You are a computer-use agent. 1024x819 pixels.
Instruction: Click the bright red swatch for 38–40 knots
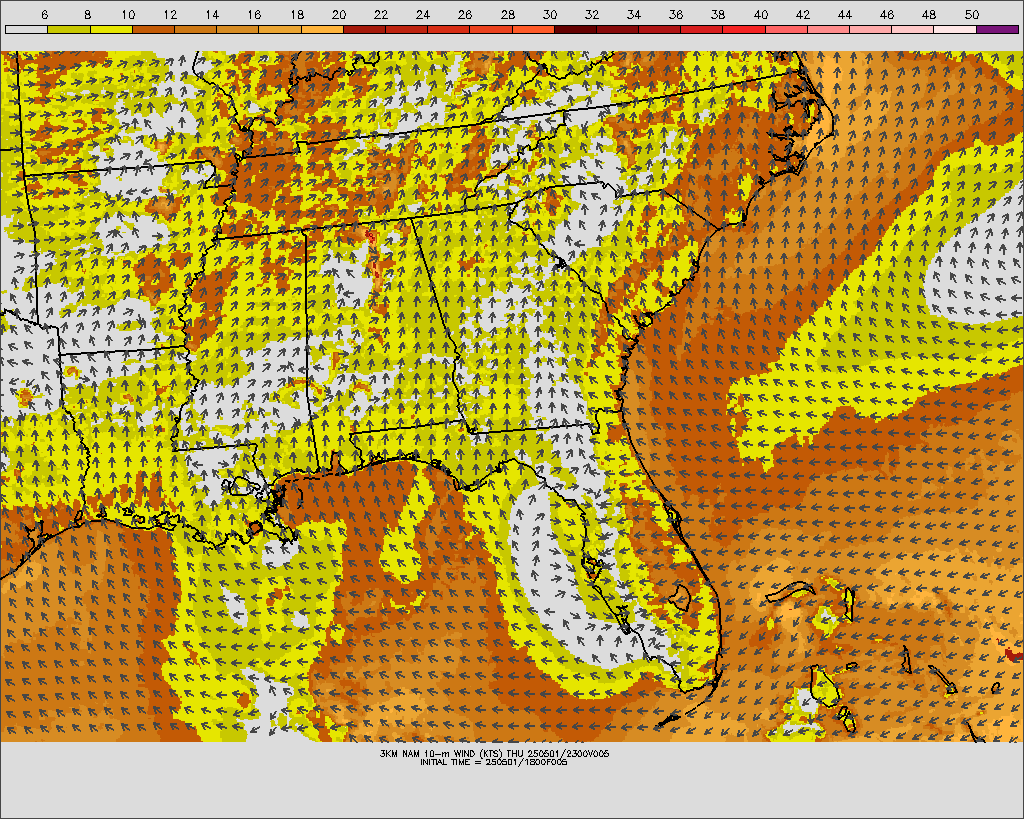point(744,29)
